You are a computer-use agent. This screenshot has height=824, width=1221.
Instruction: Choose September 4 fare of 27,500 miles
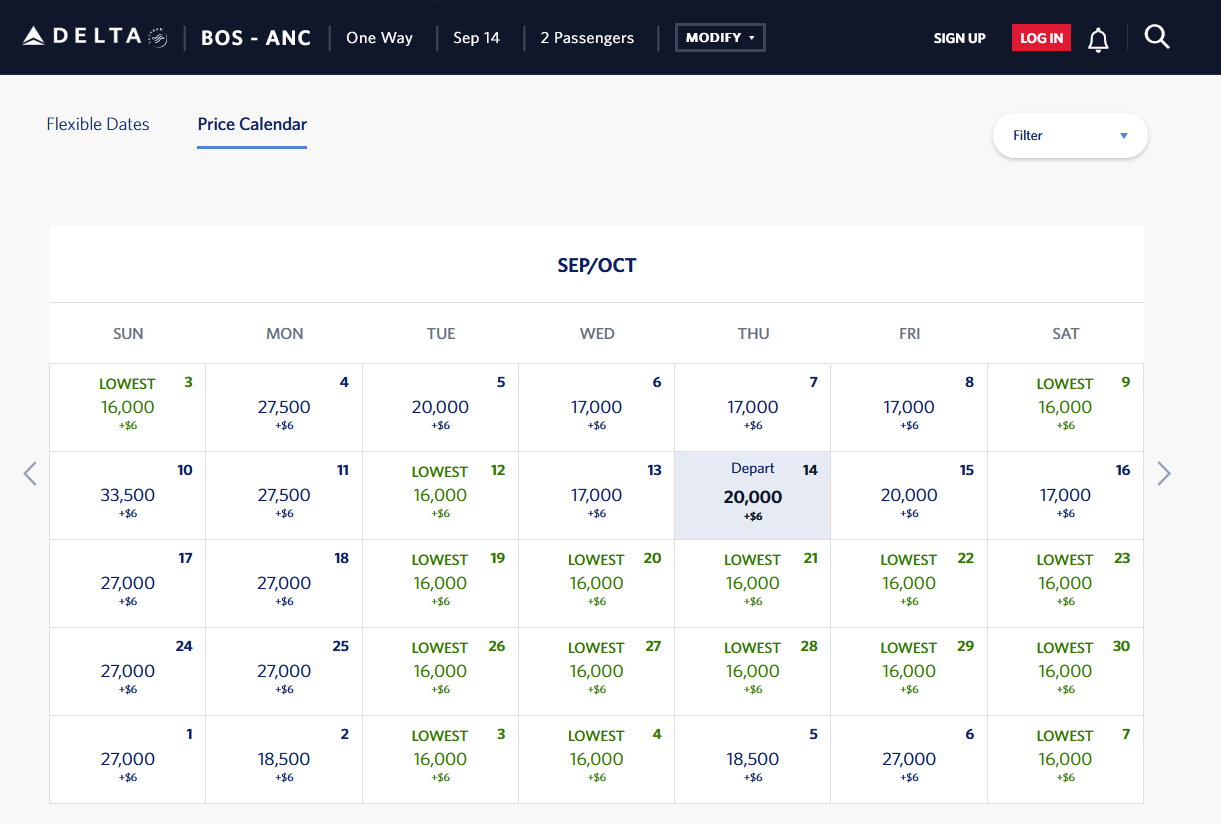pyautogui.click(x=284, y=408)
